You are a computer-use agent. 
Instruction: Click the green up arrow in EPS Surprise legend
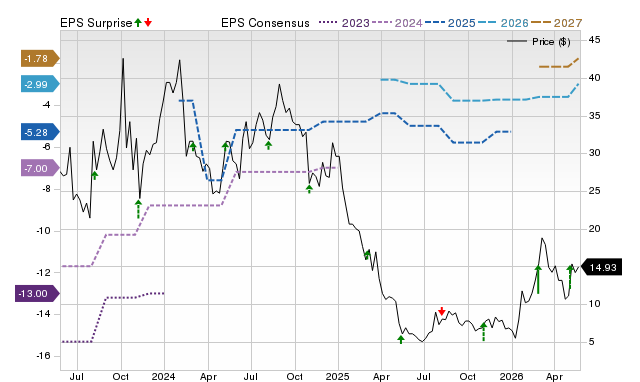click(138, 22)
